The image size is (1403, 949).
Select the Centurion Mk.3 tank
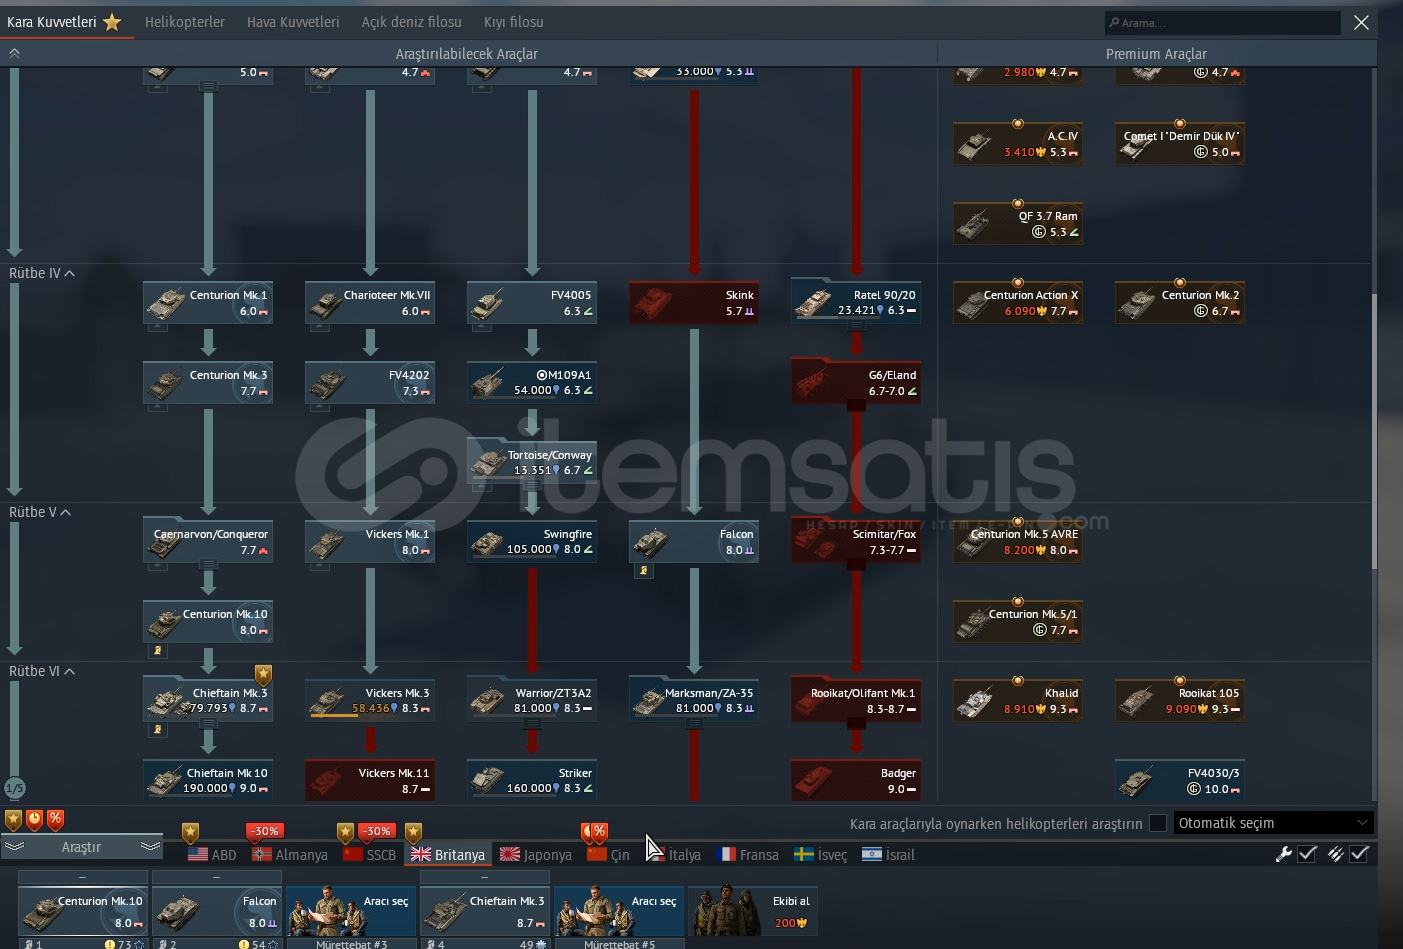[208, 383]
